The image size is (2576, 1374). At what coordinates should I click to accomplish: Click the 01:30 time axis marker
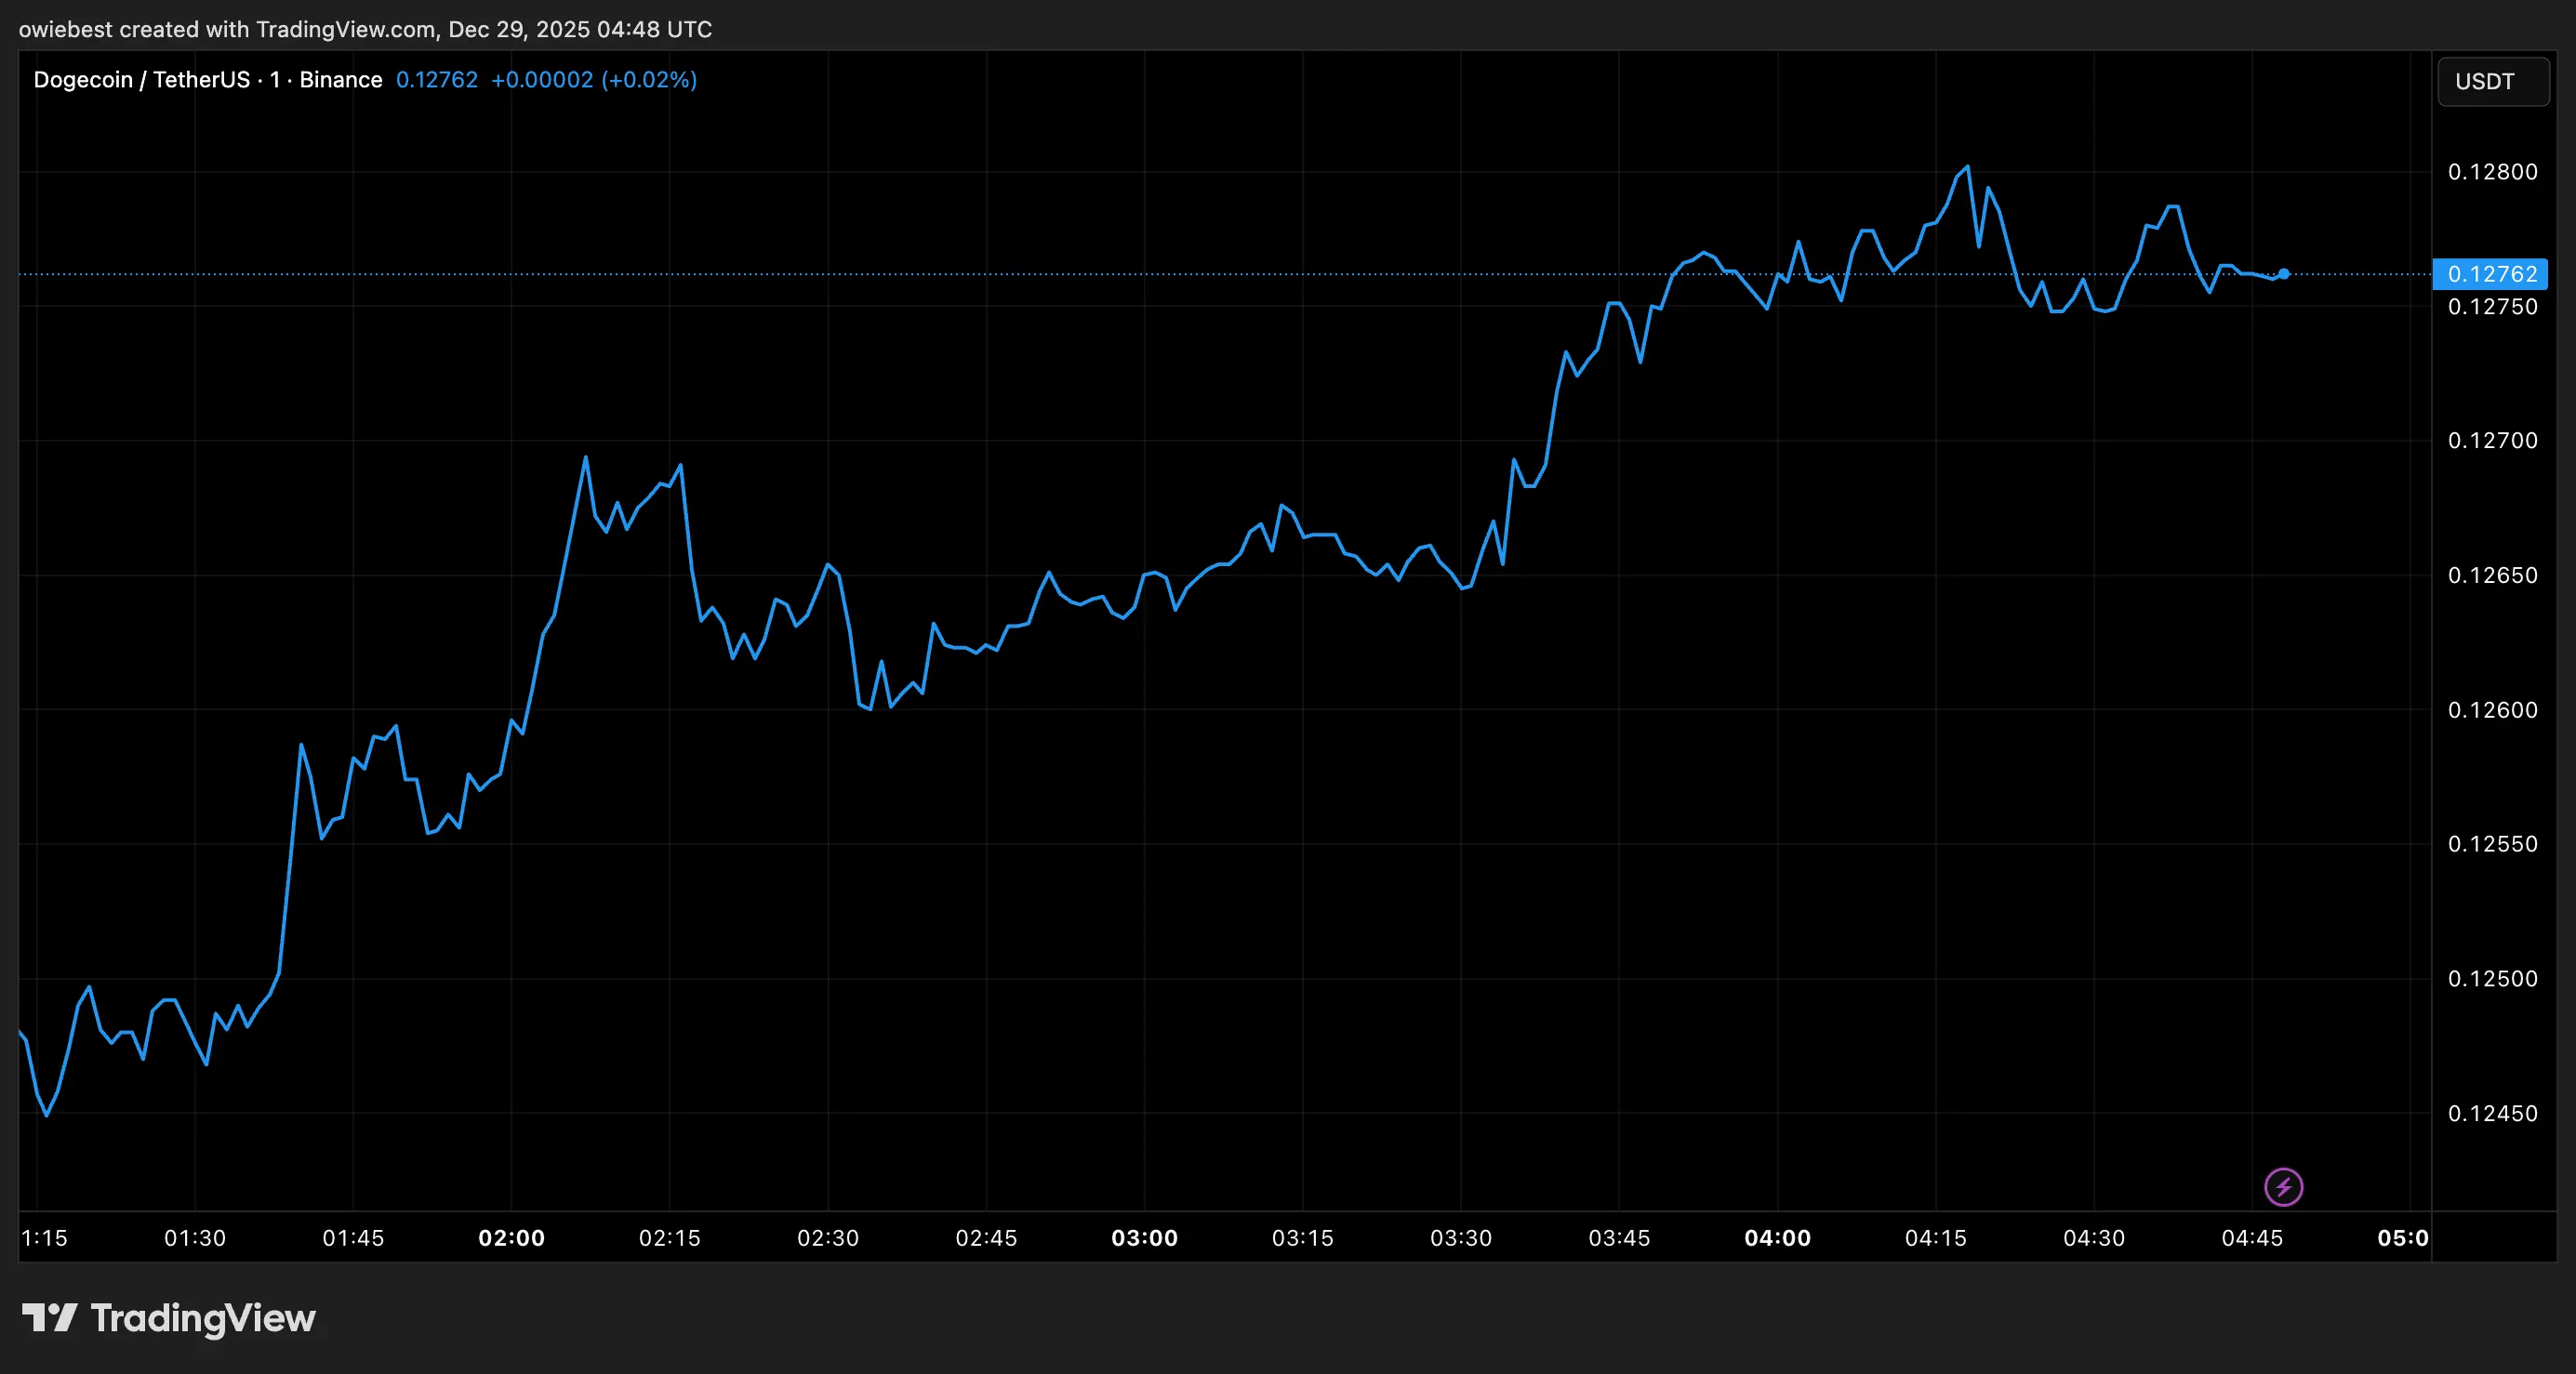click(x=195, y=1238)
